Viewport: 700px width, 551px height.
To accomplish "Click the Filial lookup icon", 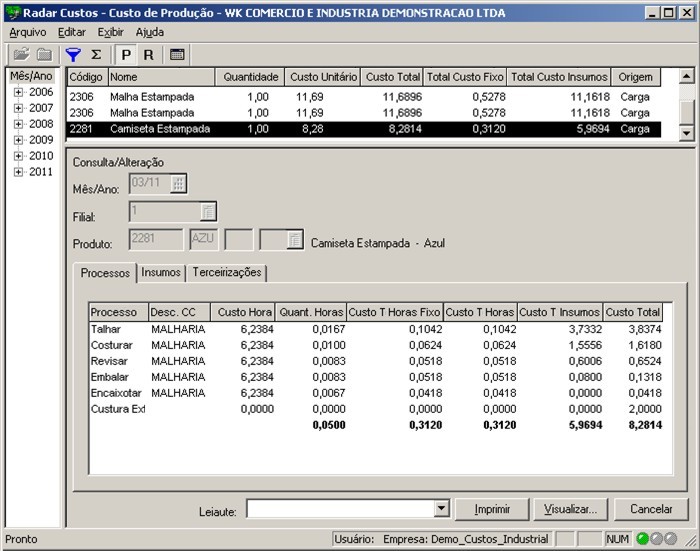I will (207, 212).
